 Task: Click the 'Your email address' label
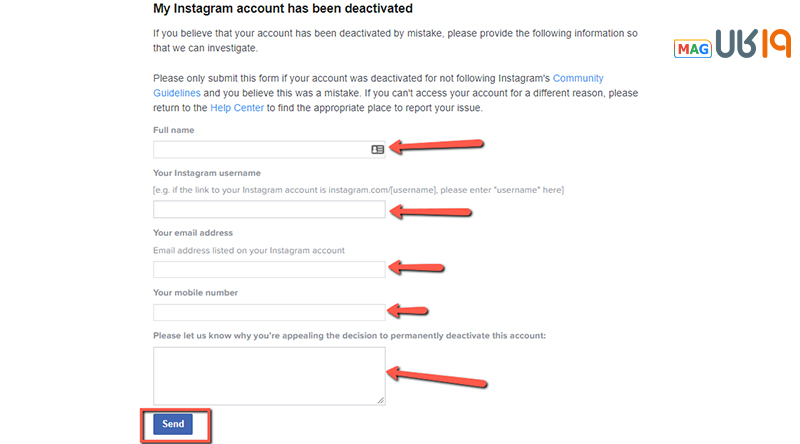pyautogui.click(x=193, y=233)
